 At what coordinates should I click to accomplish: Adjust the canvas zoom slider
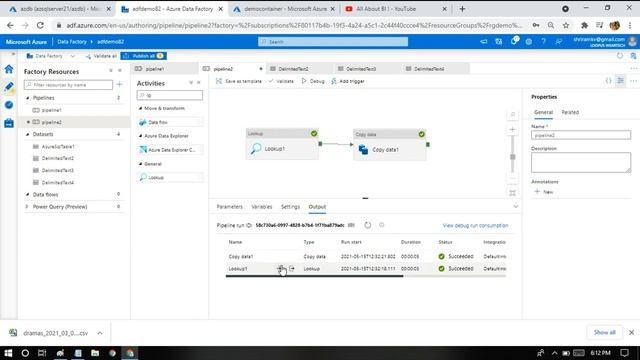click(x=513, y=157)
